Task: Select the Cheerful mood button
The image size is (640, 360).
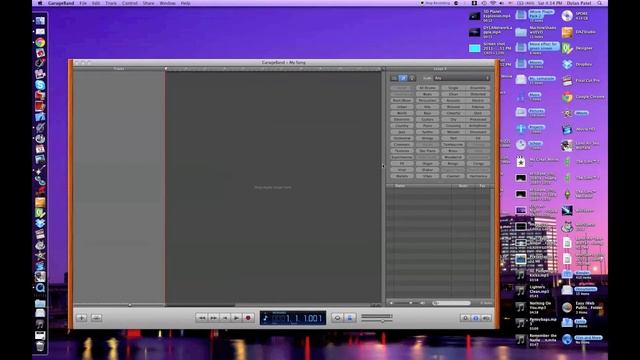Action: tap(453, 113)
